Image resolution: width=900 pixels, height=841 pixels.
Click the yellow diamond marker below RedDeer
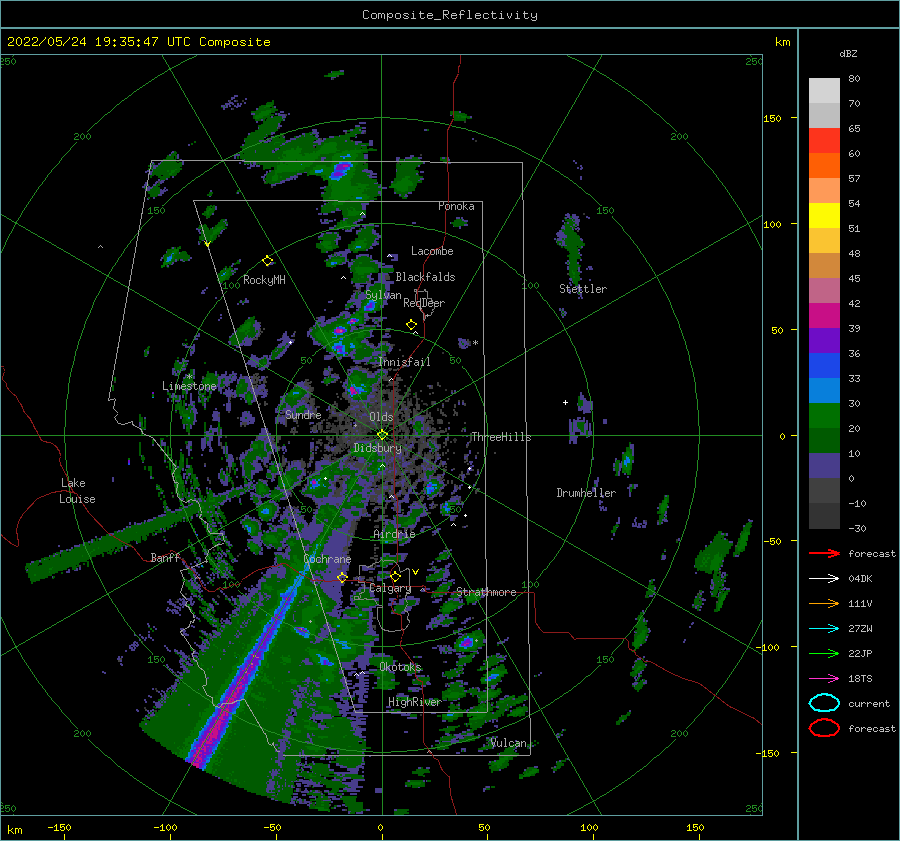tap(411, 325)
